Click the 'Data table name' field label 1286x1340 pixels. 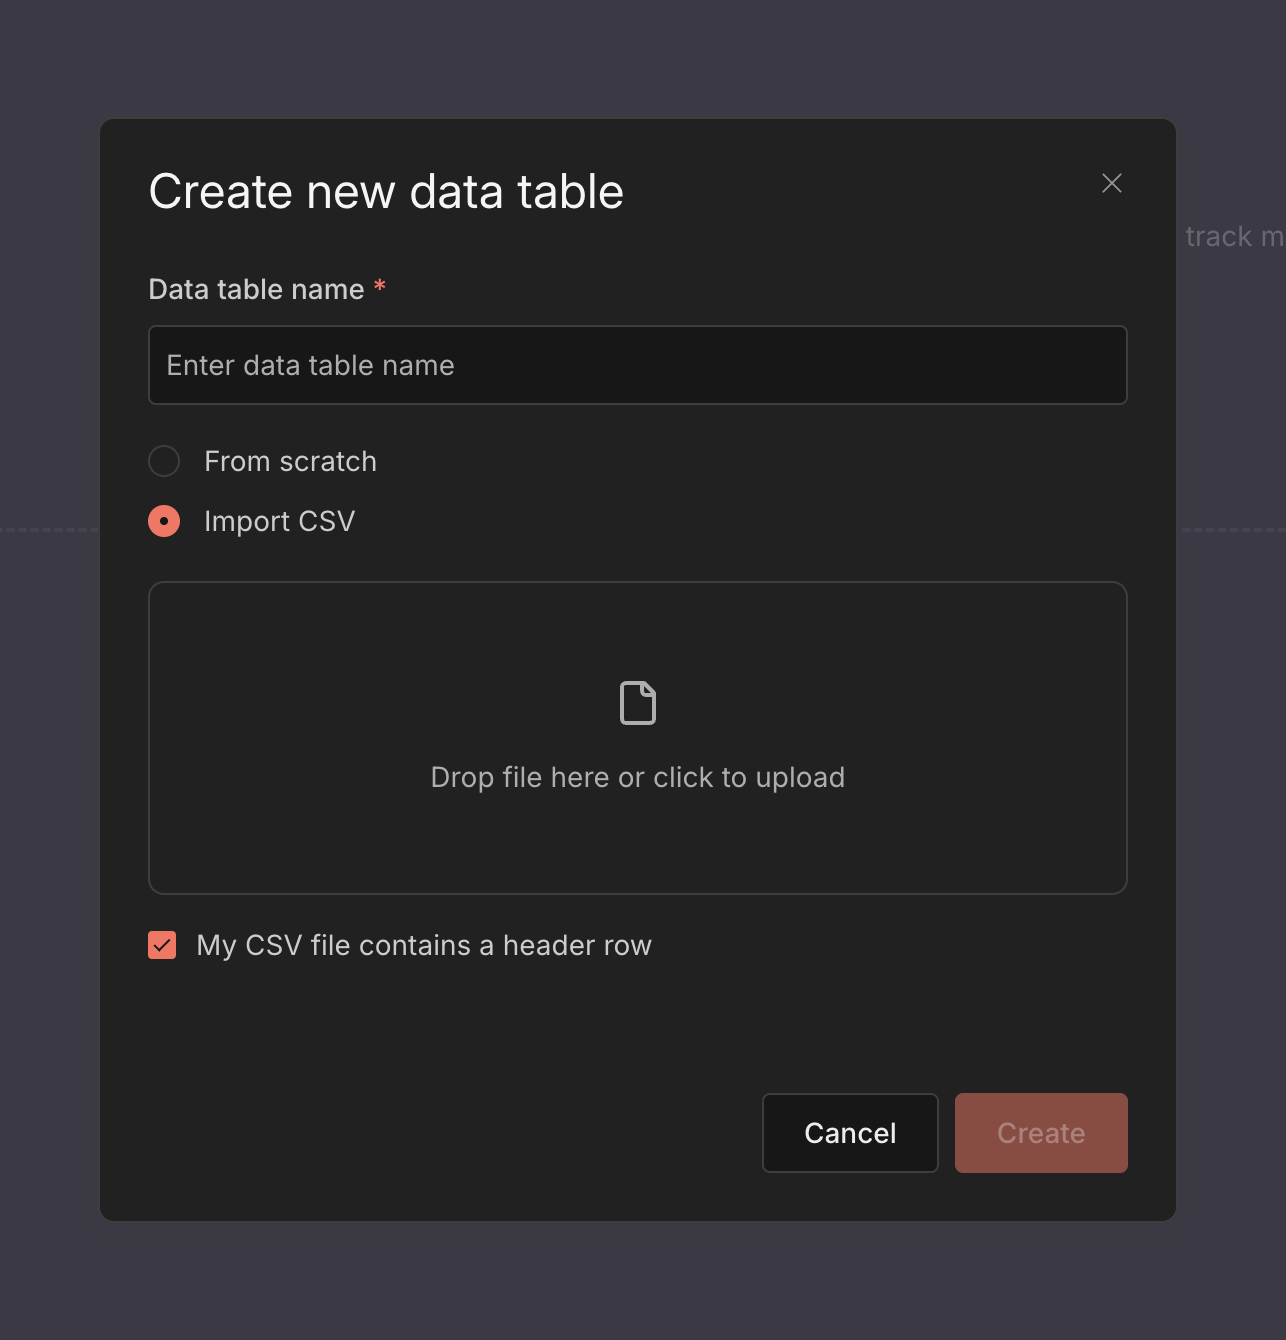(x=256, y=289)
